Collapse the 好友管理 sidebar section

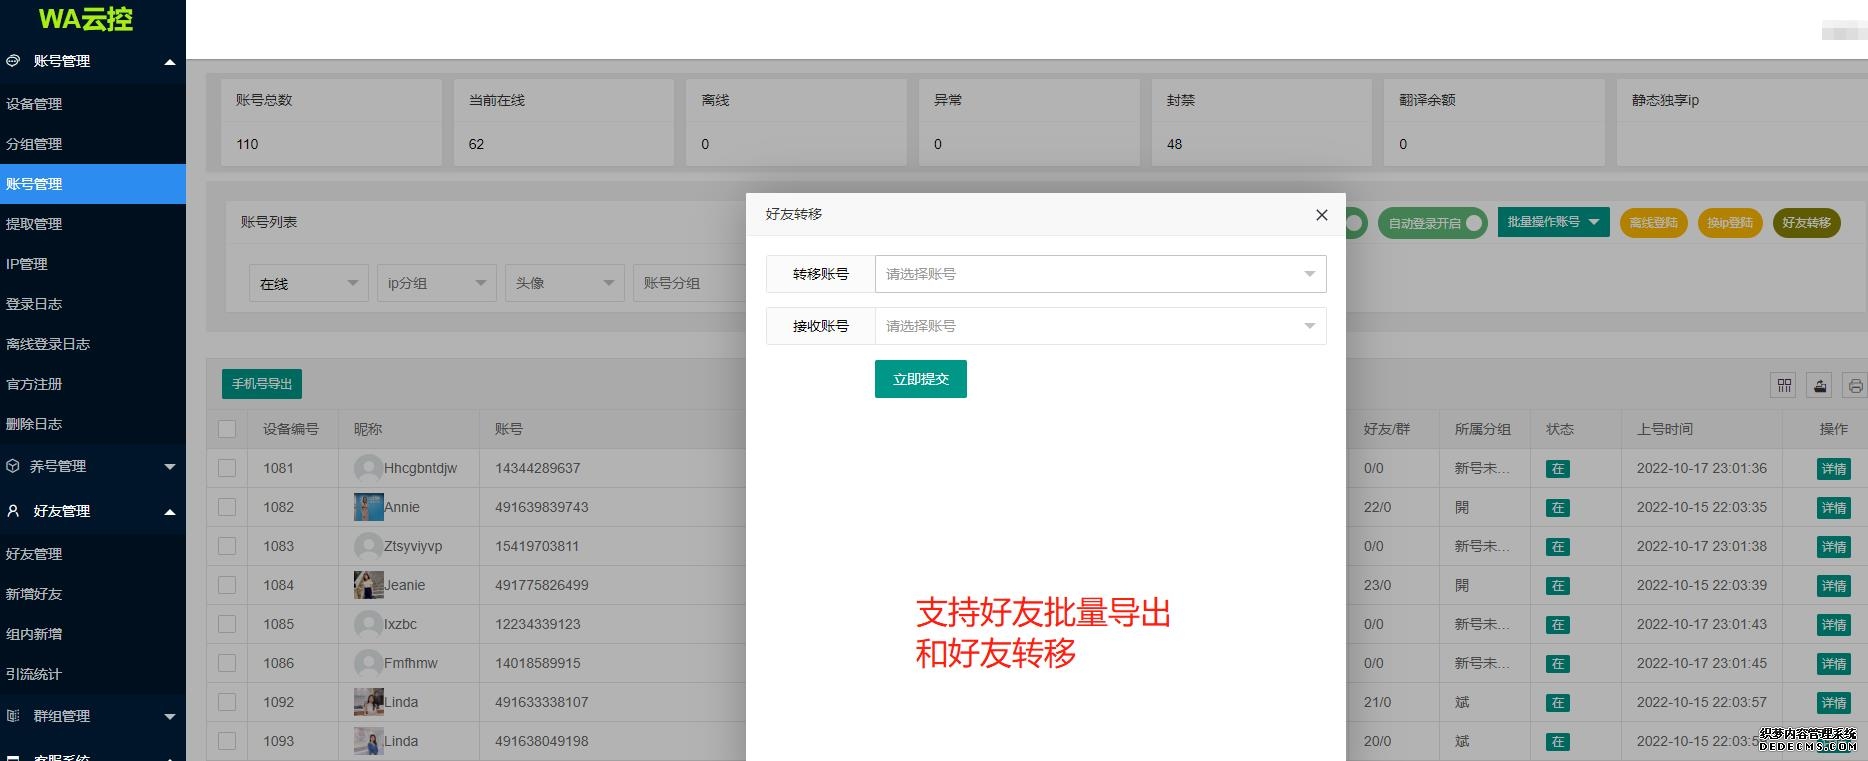pos(170,512)
